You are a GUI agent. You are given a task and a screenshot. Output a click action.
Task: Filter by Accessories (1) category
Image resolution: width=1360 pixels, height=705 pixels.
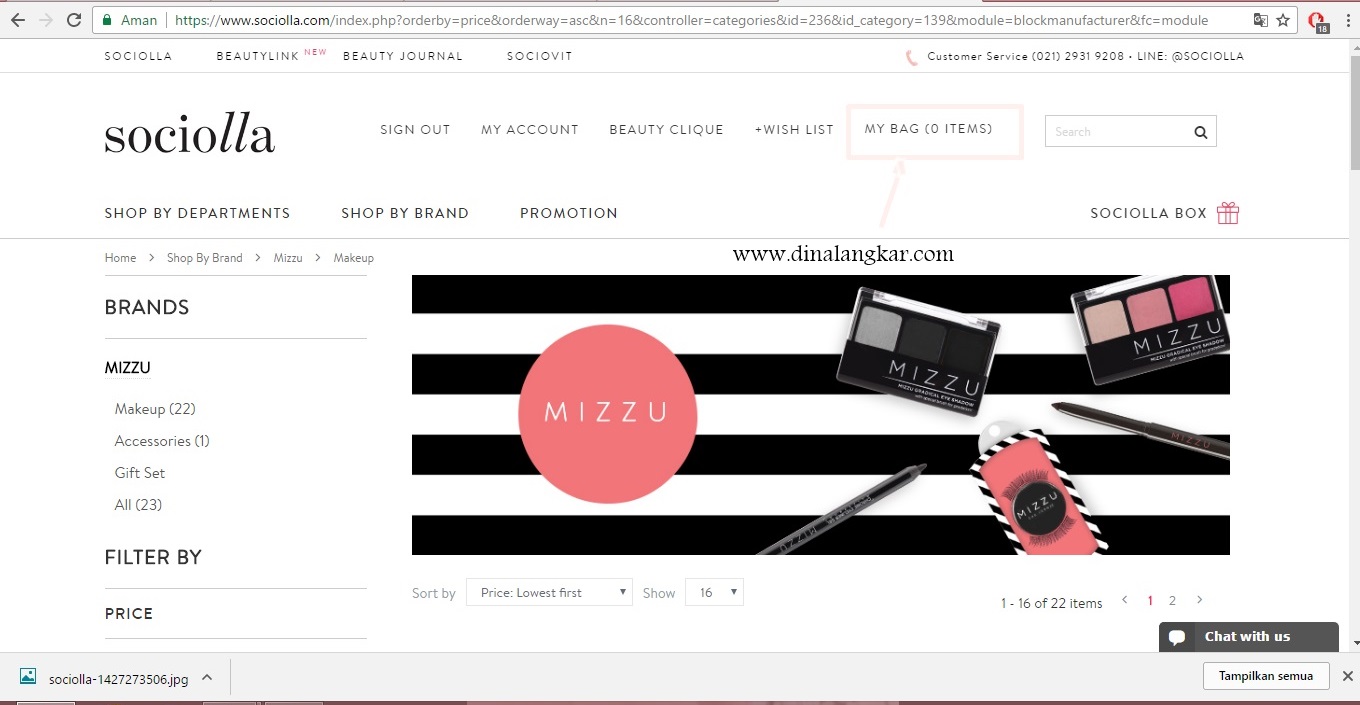click(162, 441)
